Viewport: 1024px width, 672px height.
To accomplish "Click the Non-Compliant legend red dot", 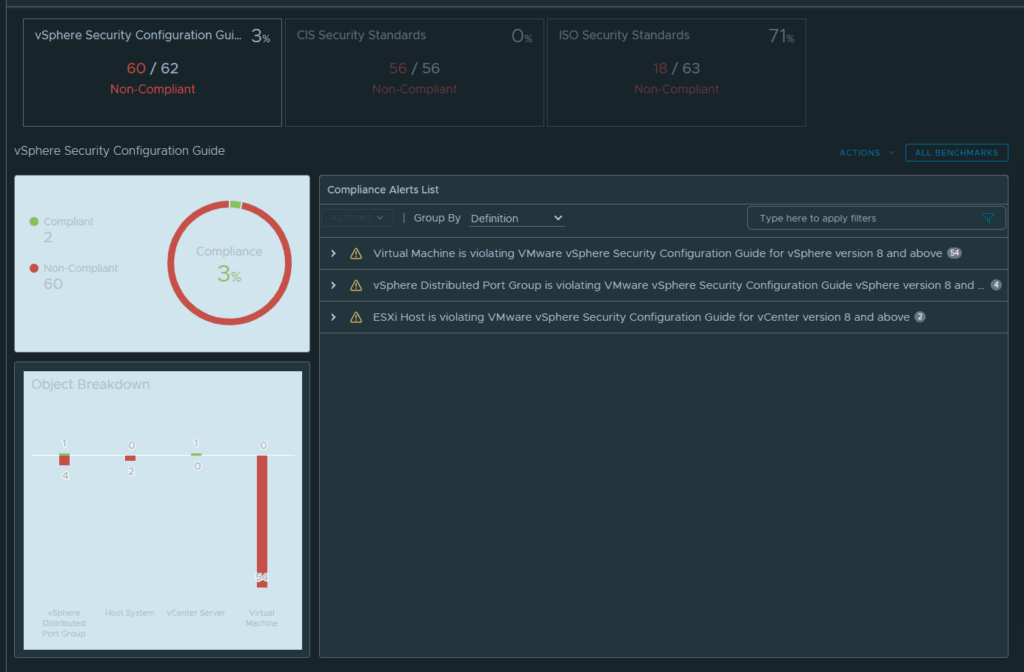I will click(34, 268).
